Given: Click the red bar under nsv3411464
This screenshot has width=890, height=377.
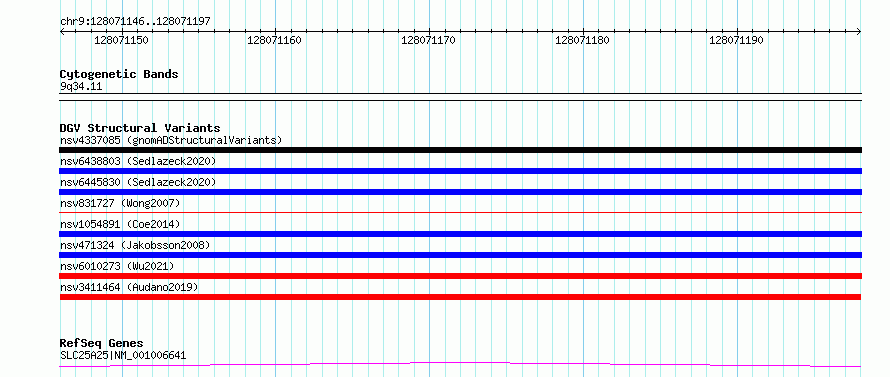Looking at the screenshot, I should click(x=460, y=297).
